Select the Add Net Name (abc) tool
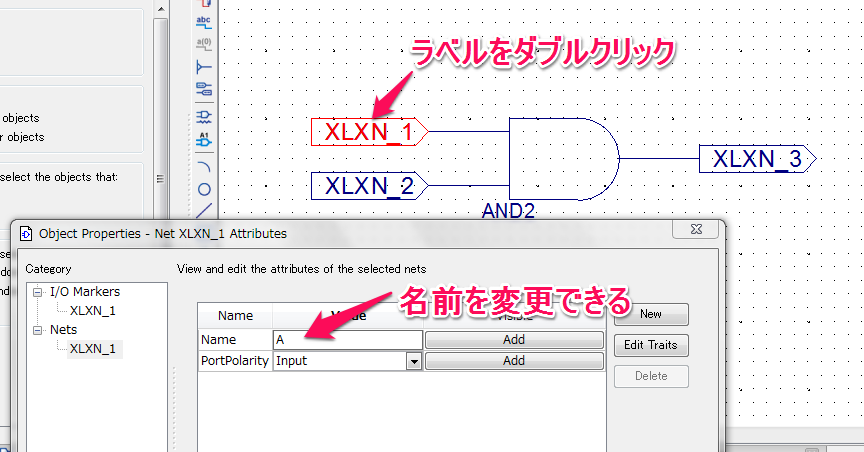The height and width of the screenshot is (452, 864). (x=204, y=21)
